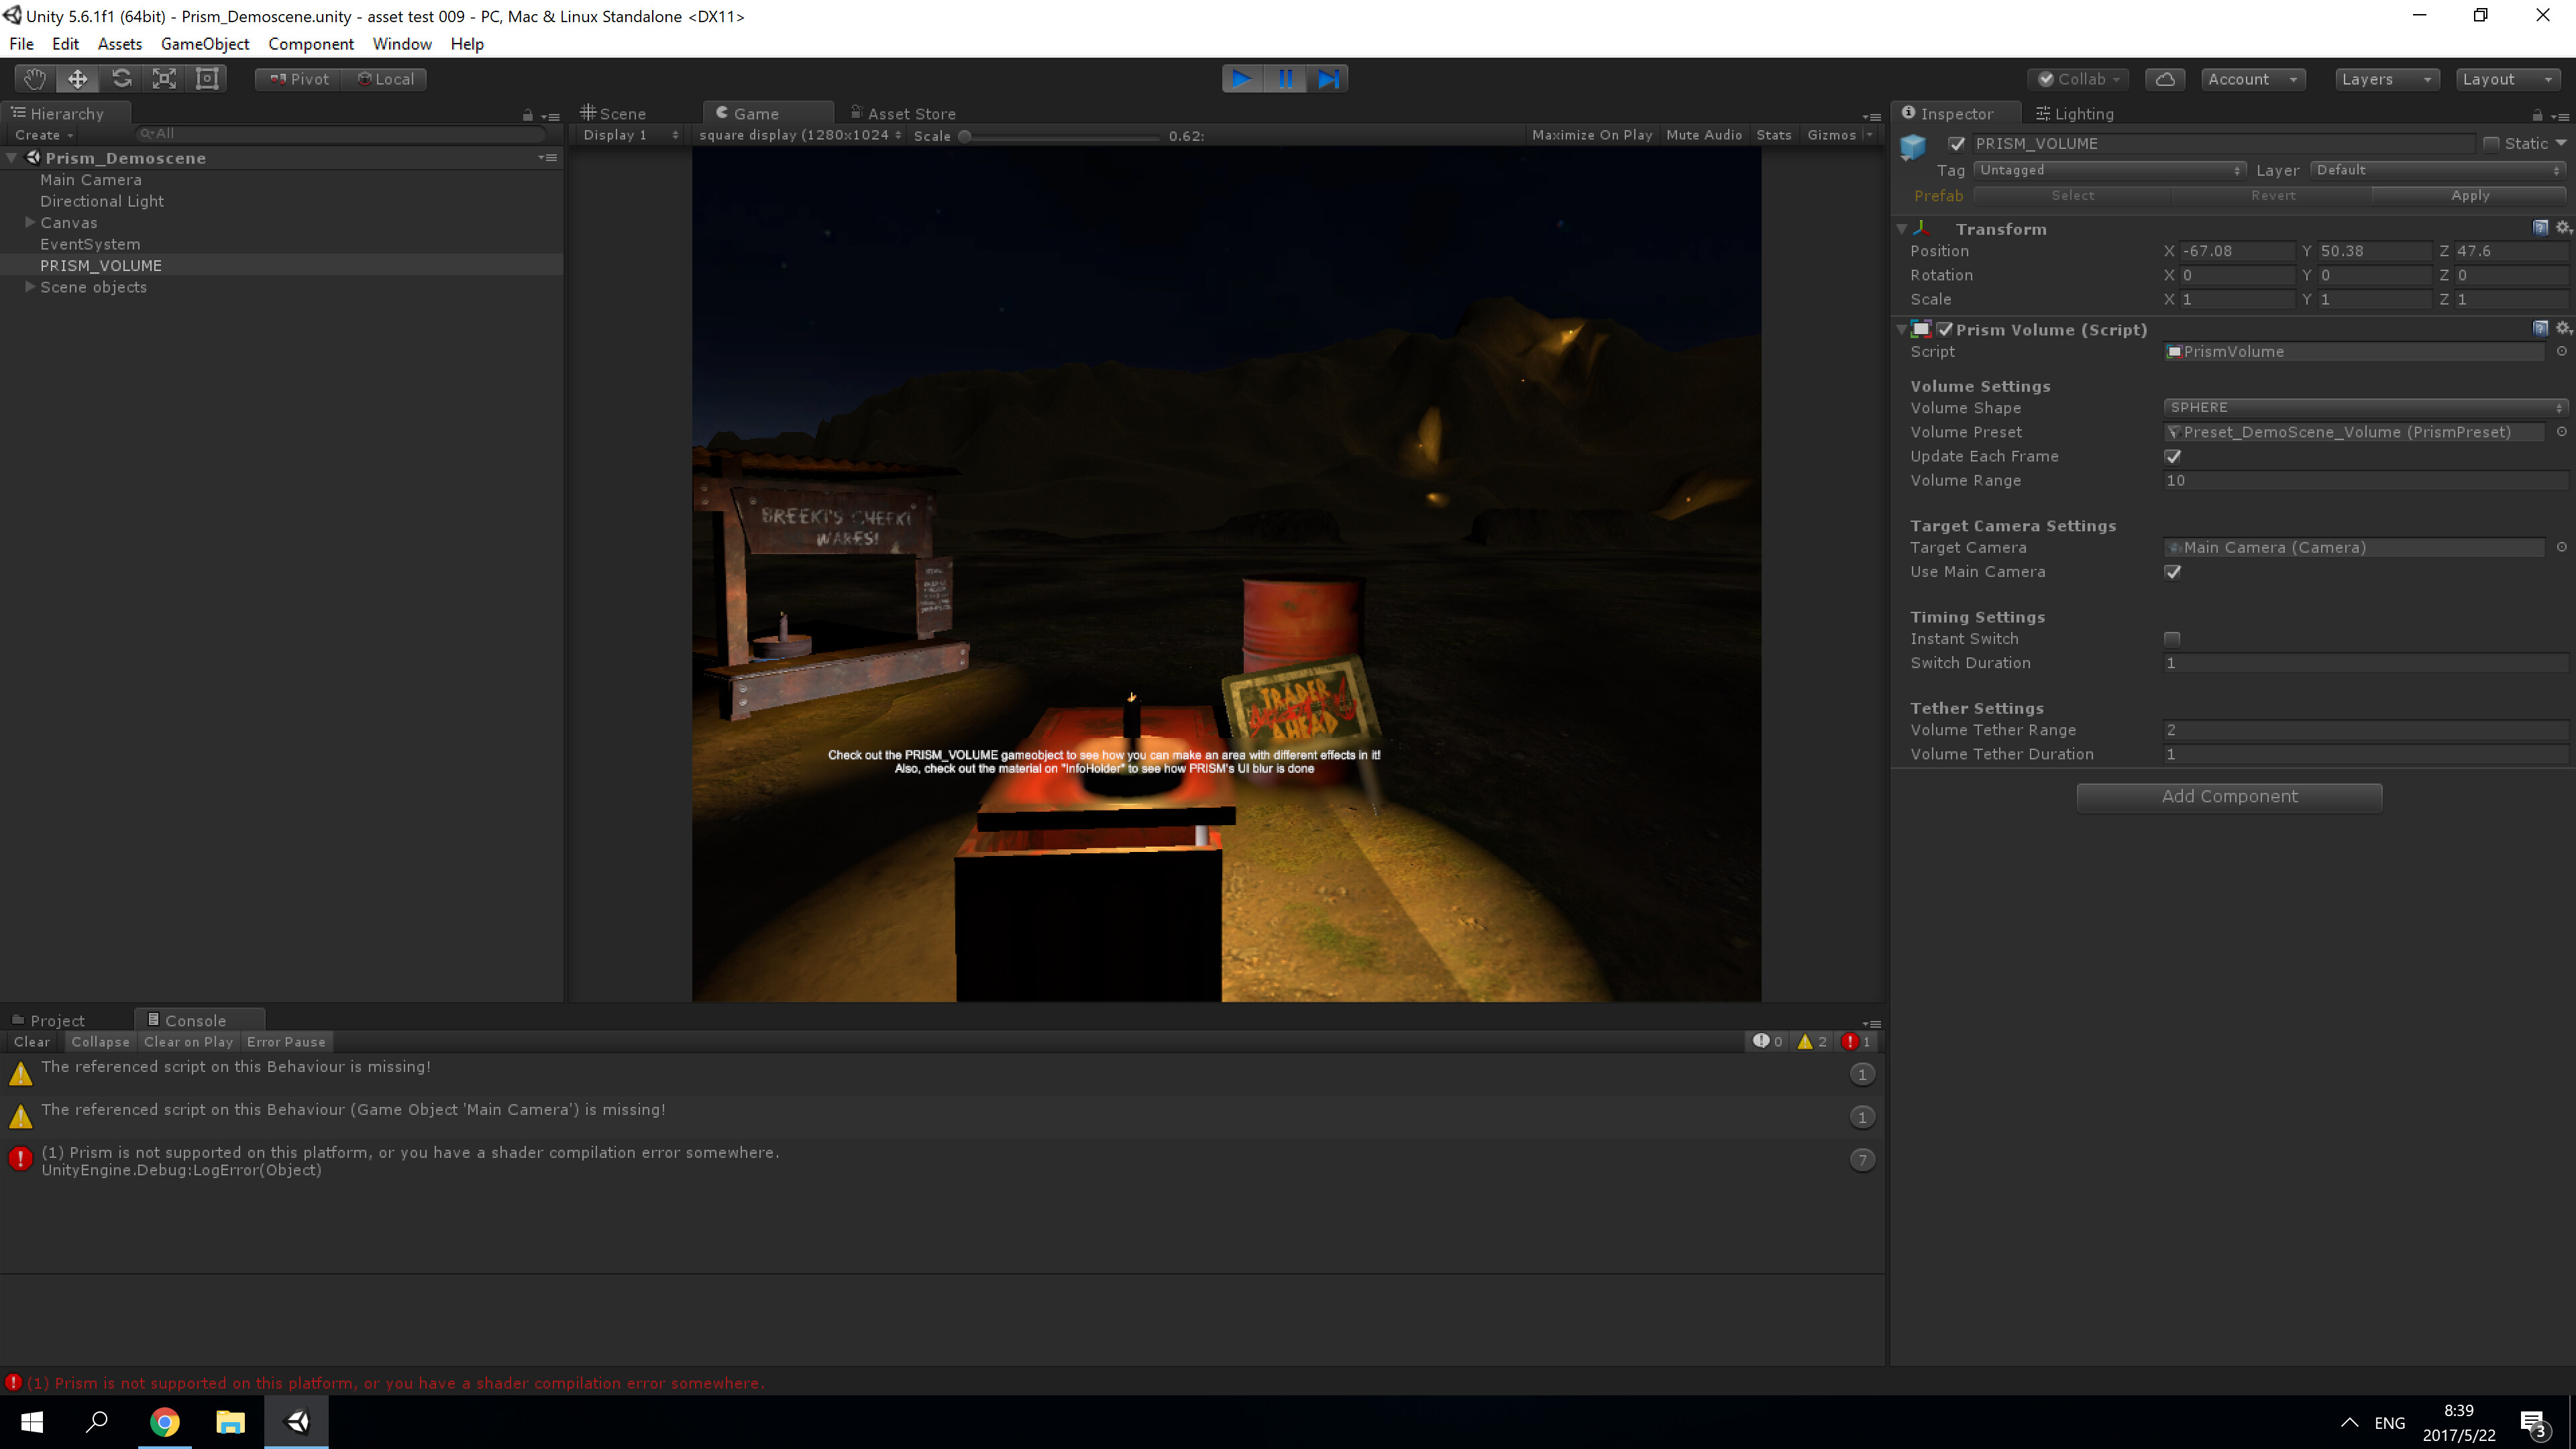Enable Instant Switch in Timing Settings
This screenshot has width=2576, height=1449.
[x=2172, y=638]
